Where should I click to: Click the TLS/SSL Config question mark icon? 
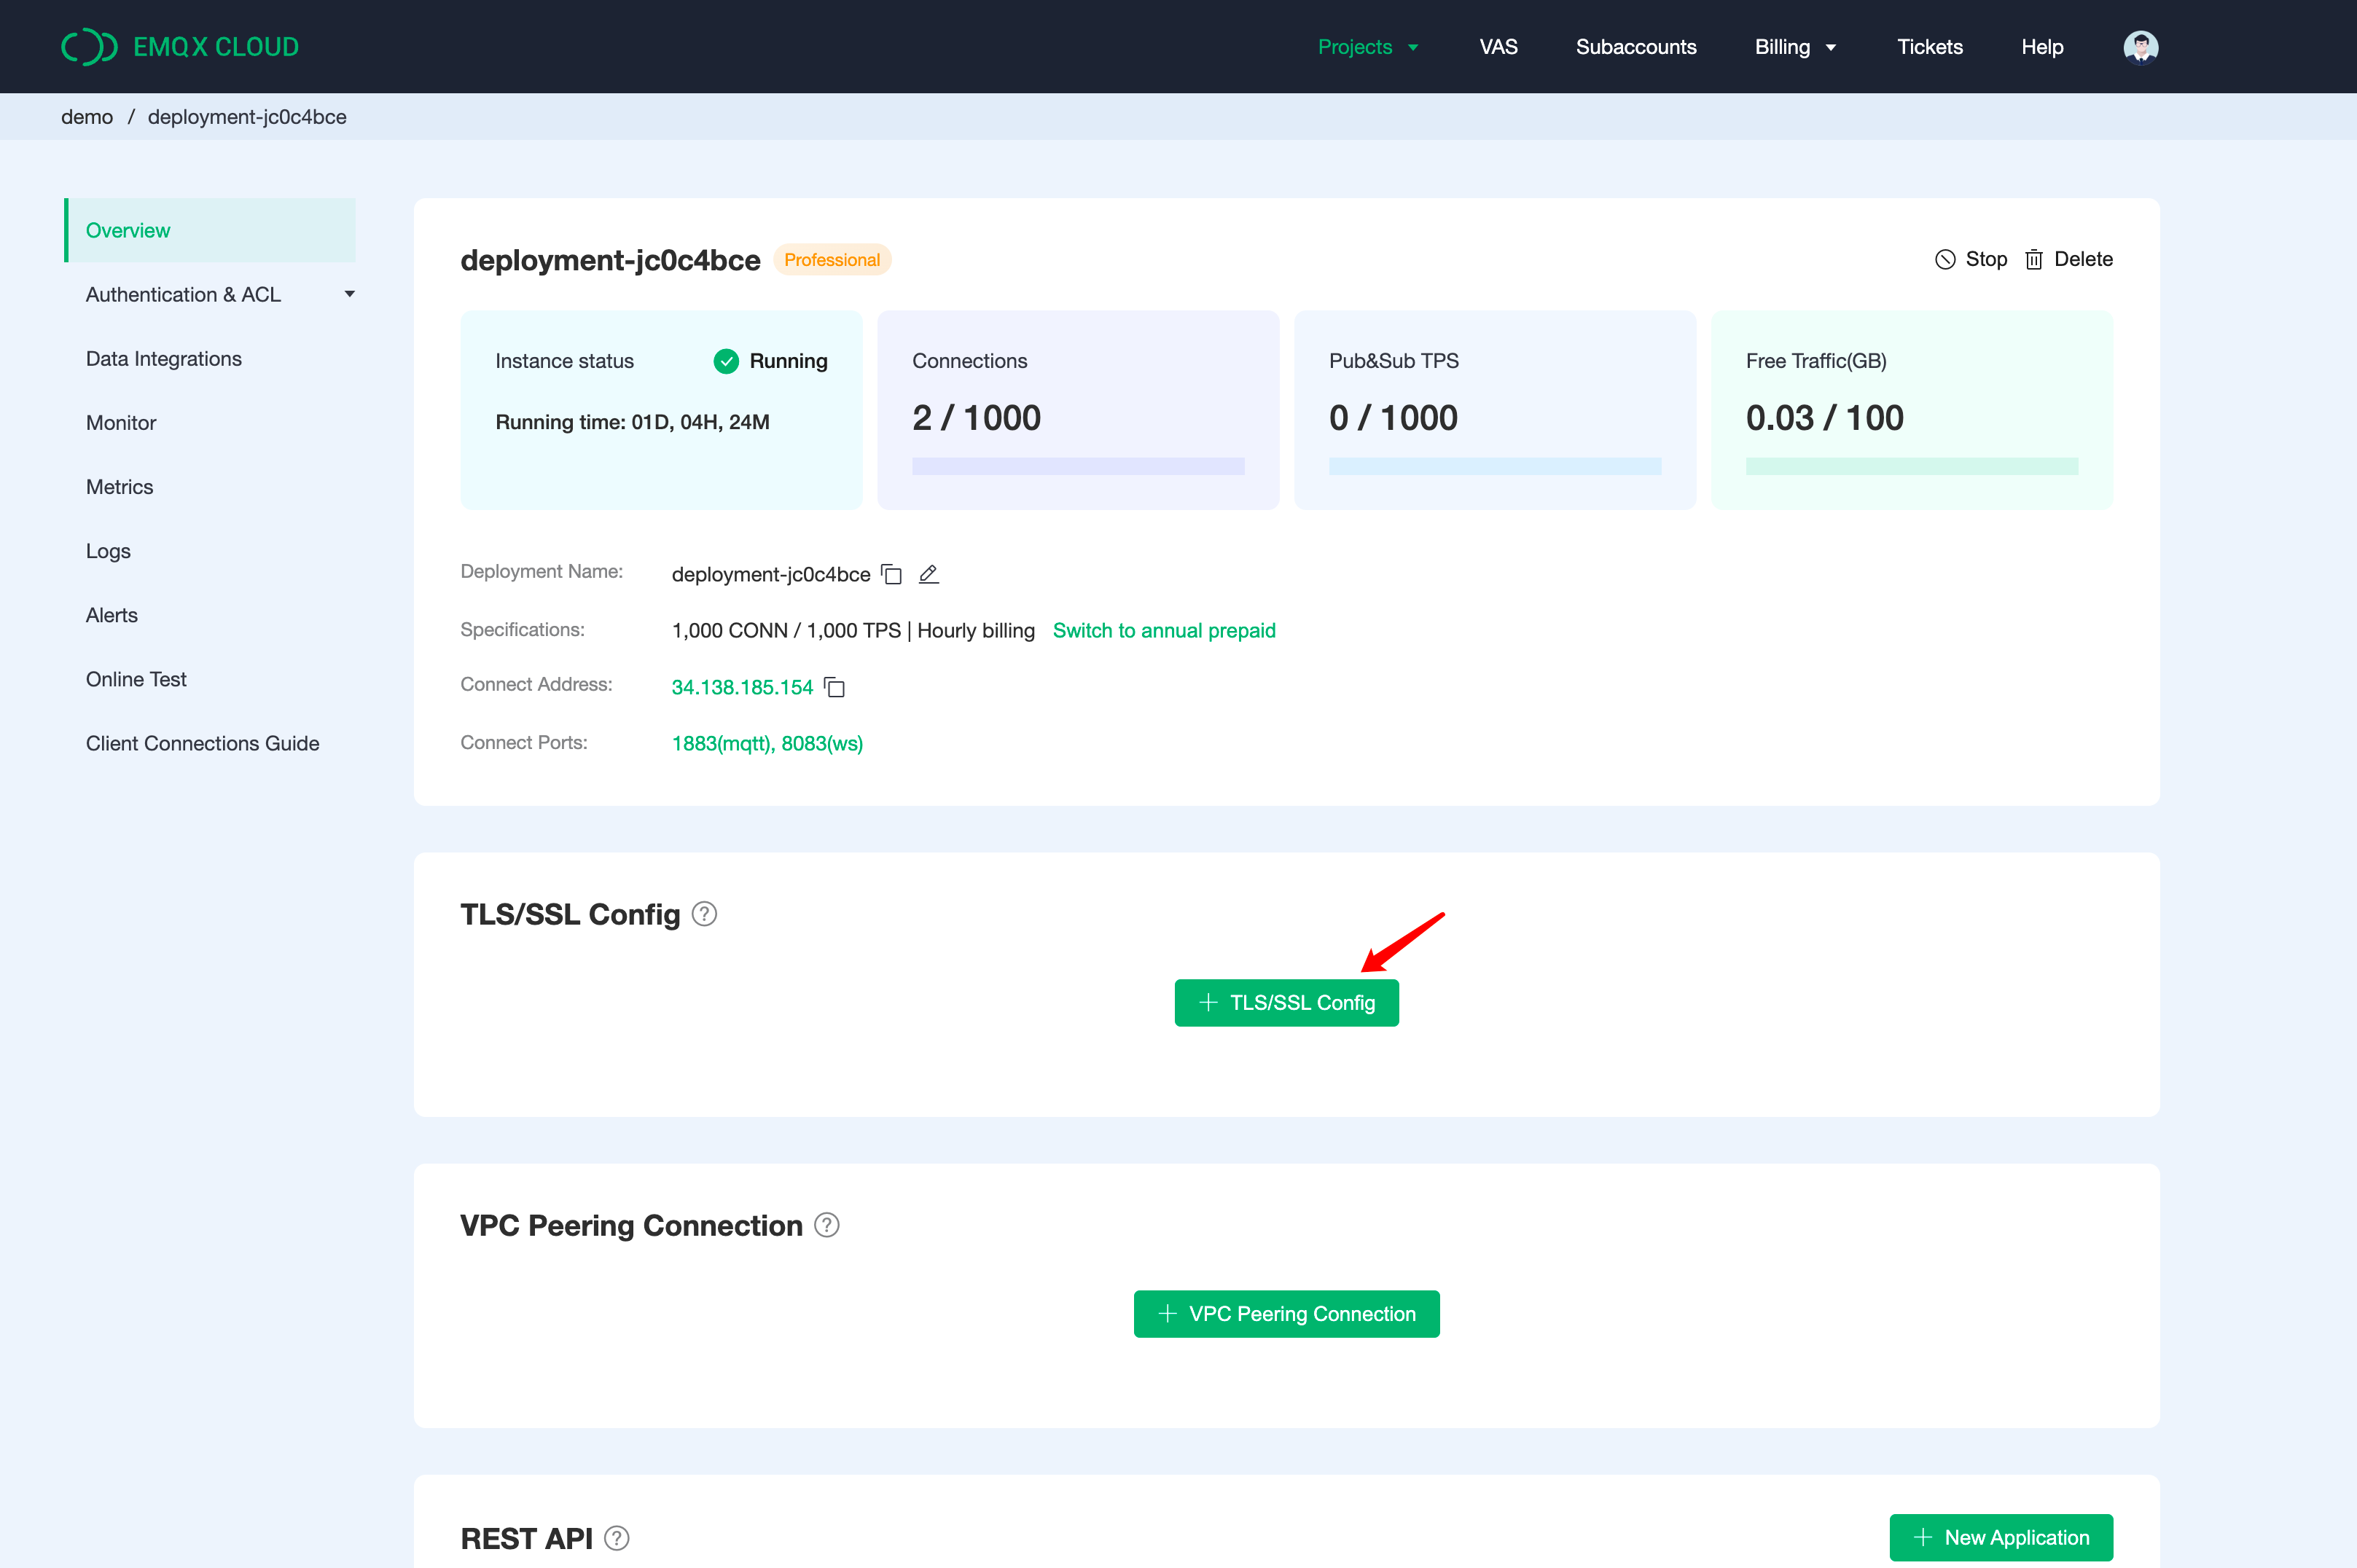[x=707, y=914]
